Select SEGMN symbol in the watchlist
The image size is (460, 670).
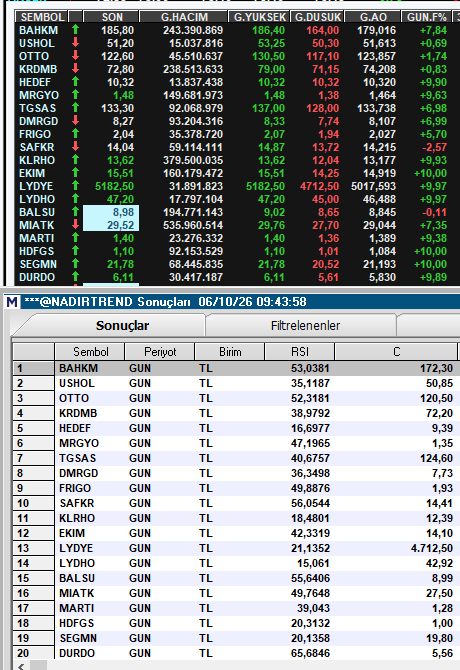pos(38,264)
